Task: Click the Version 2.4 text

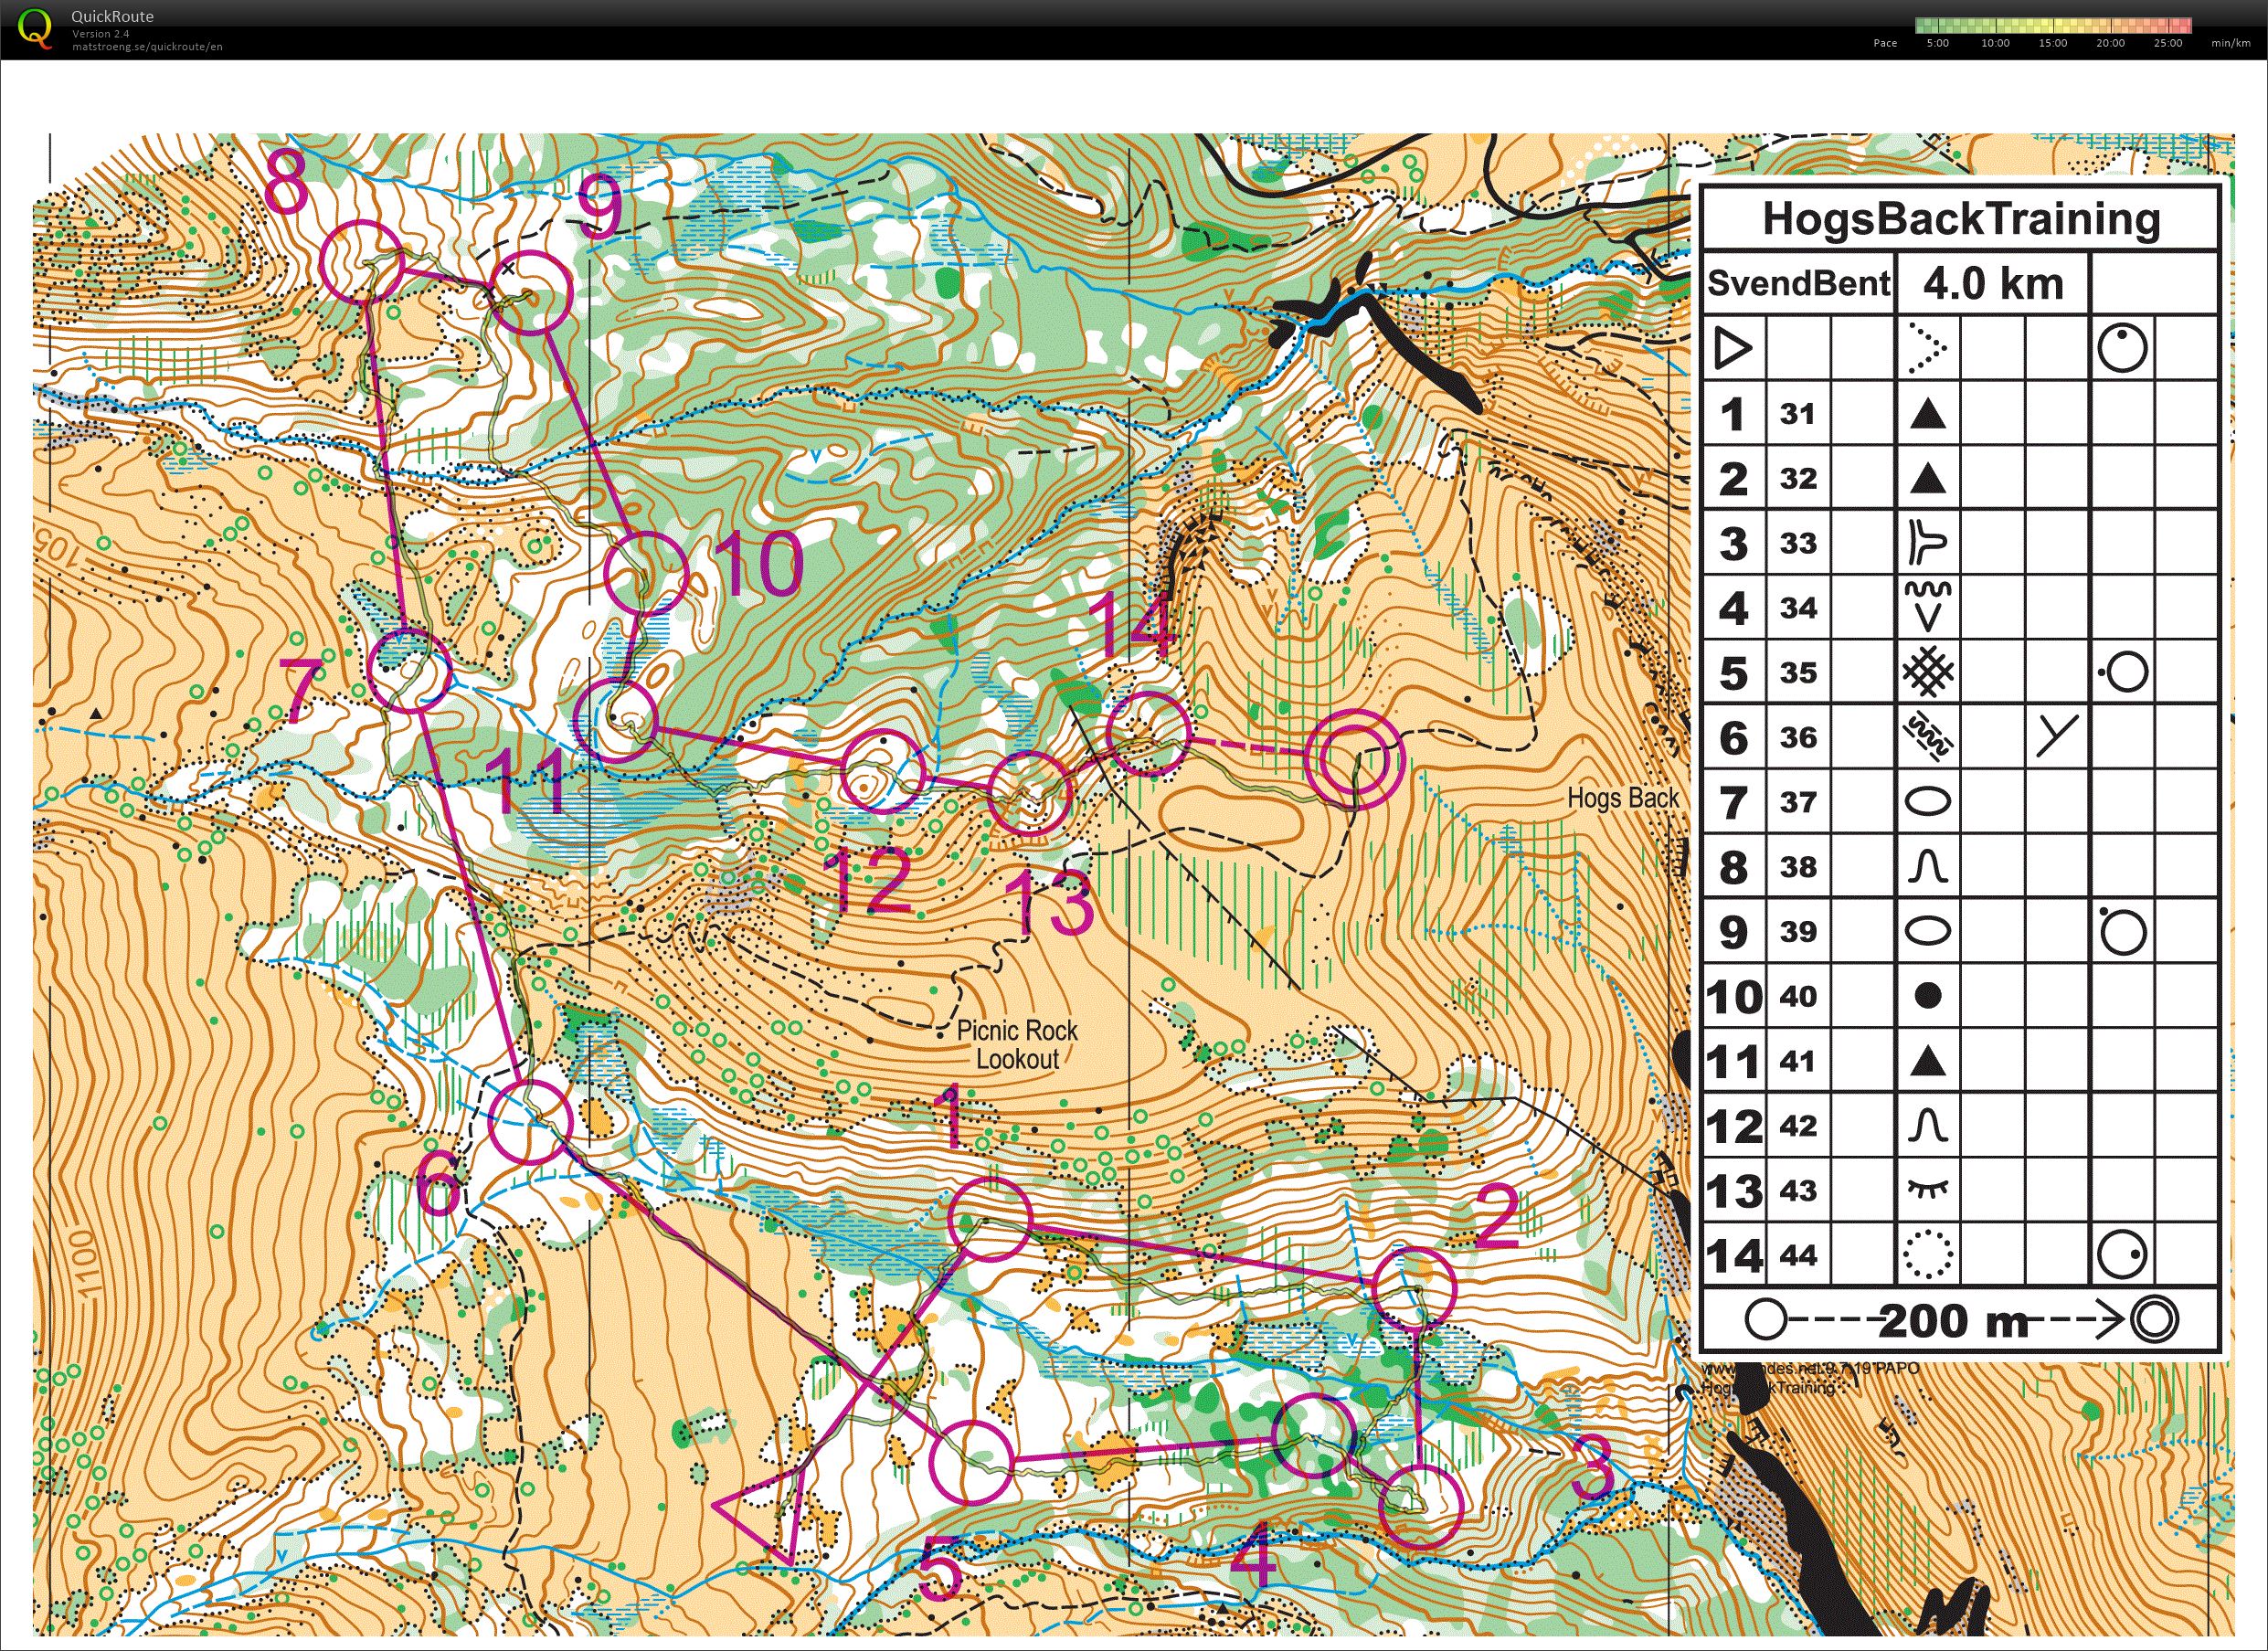Action: coord(100,33)
